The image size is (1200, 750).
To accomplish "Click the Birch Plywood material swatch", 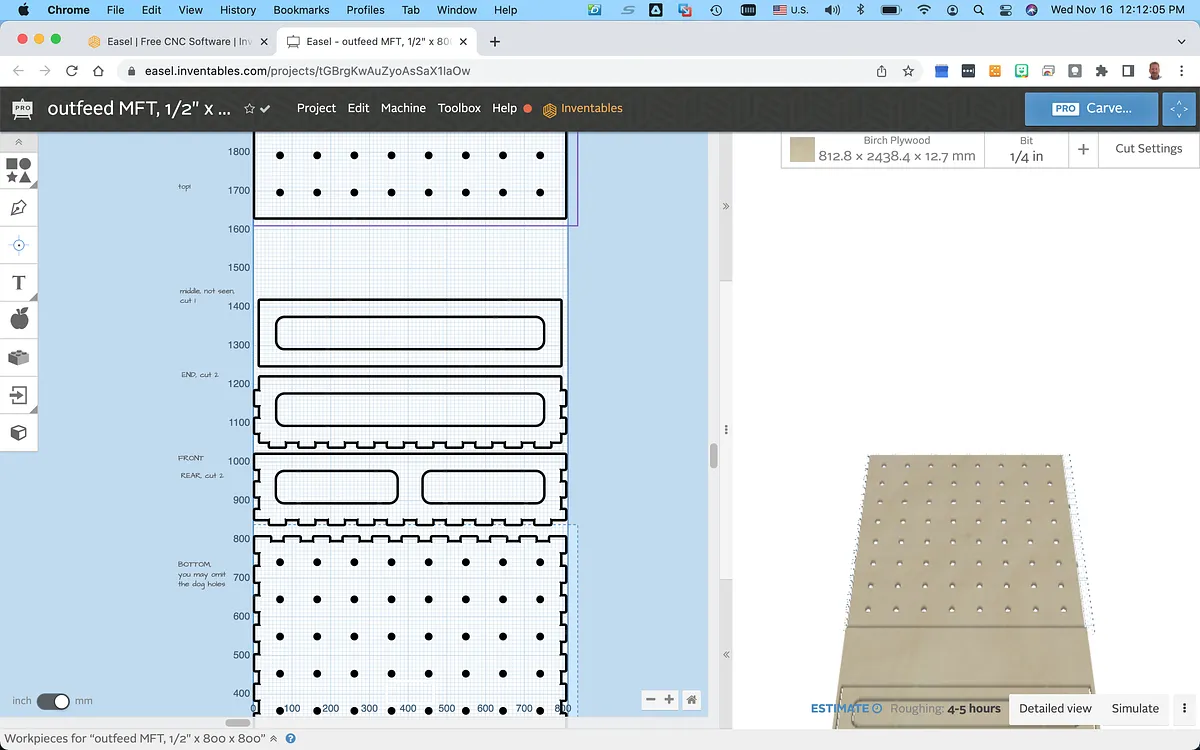I will pos(802,150).
